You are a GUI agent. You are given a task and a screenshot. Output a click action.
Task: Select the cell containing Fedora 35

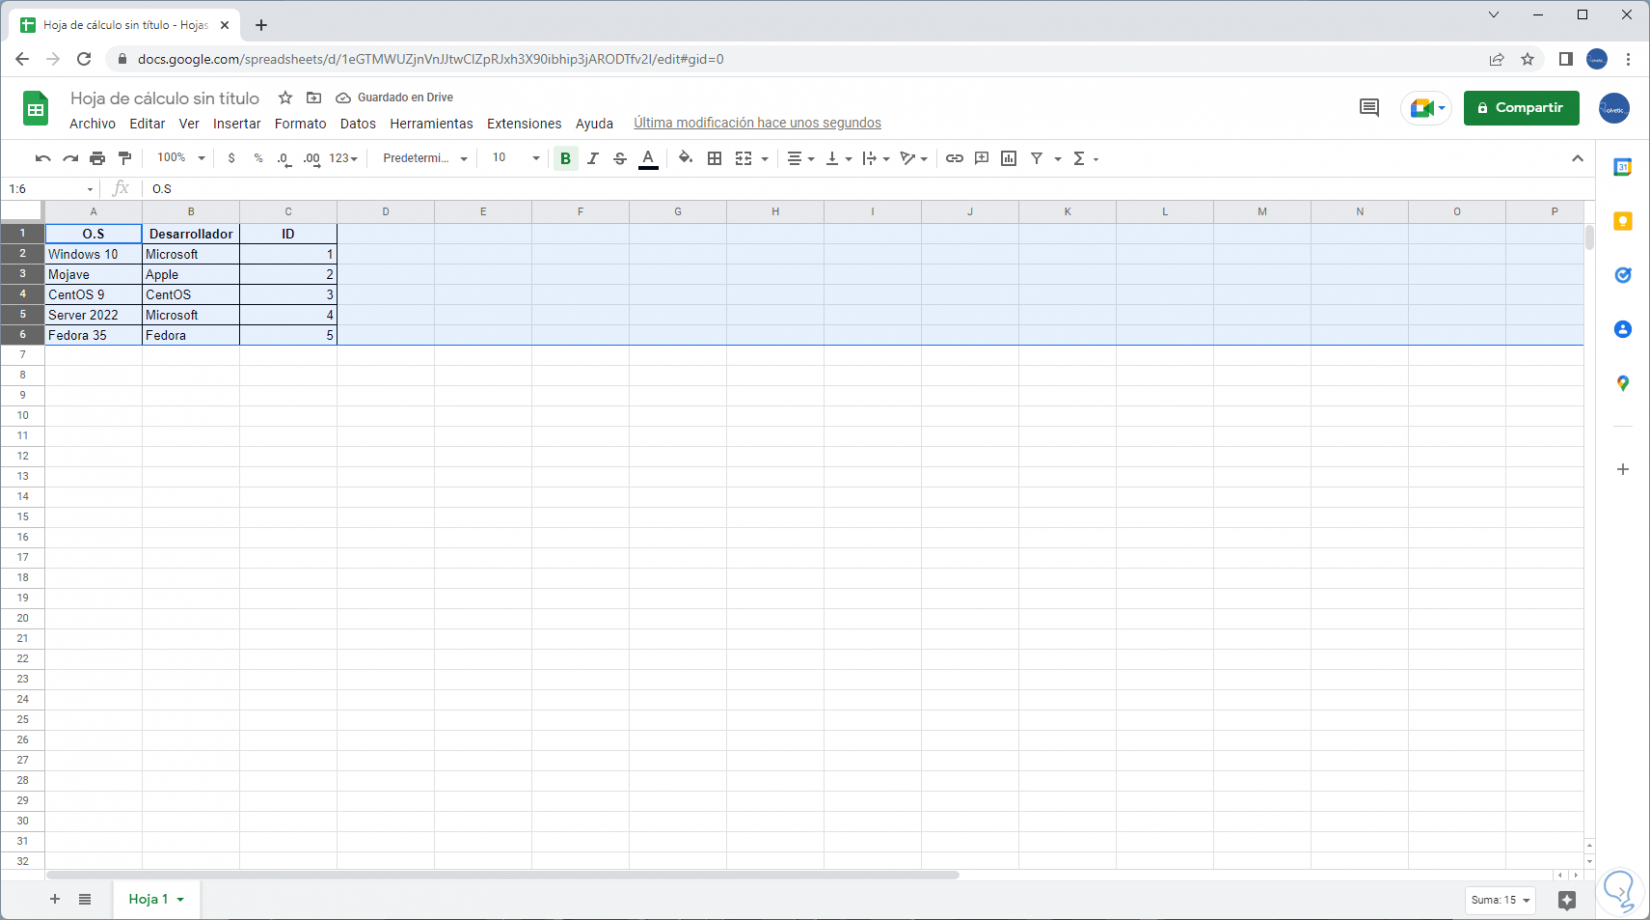93,335
